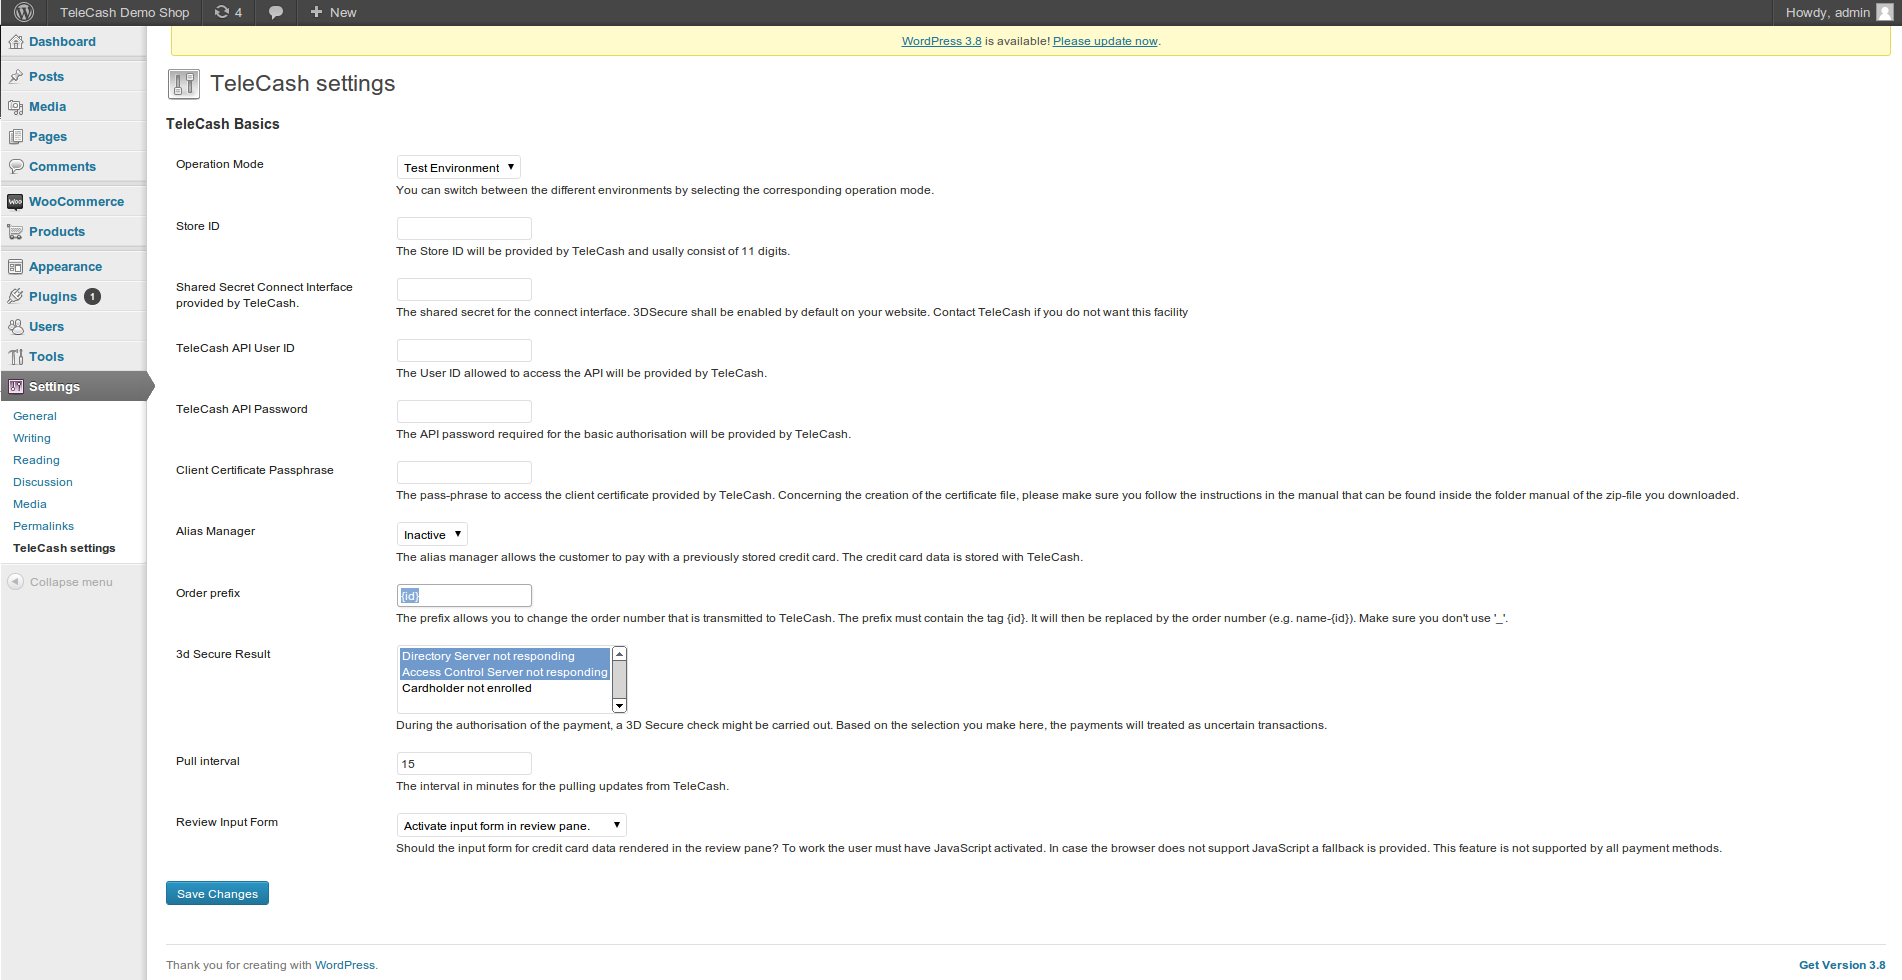Click the Appearance sidebar icon
Image resolution: width=1902 pixels, height=980 pixels.
(16, 267)
